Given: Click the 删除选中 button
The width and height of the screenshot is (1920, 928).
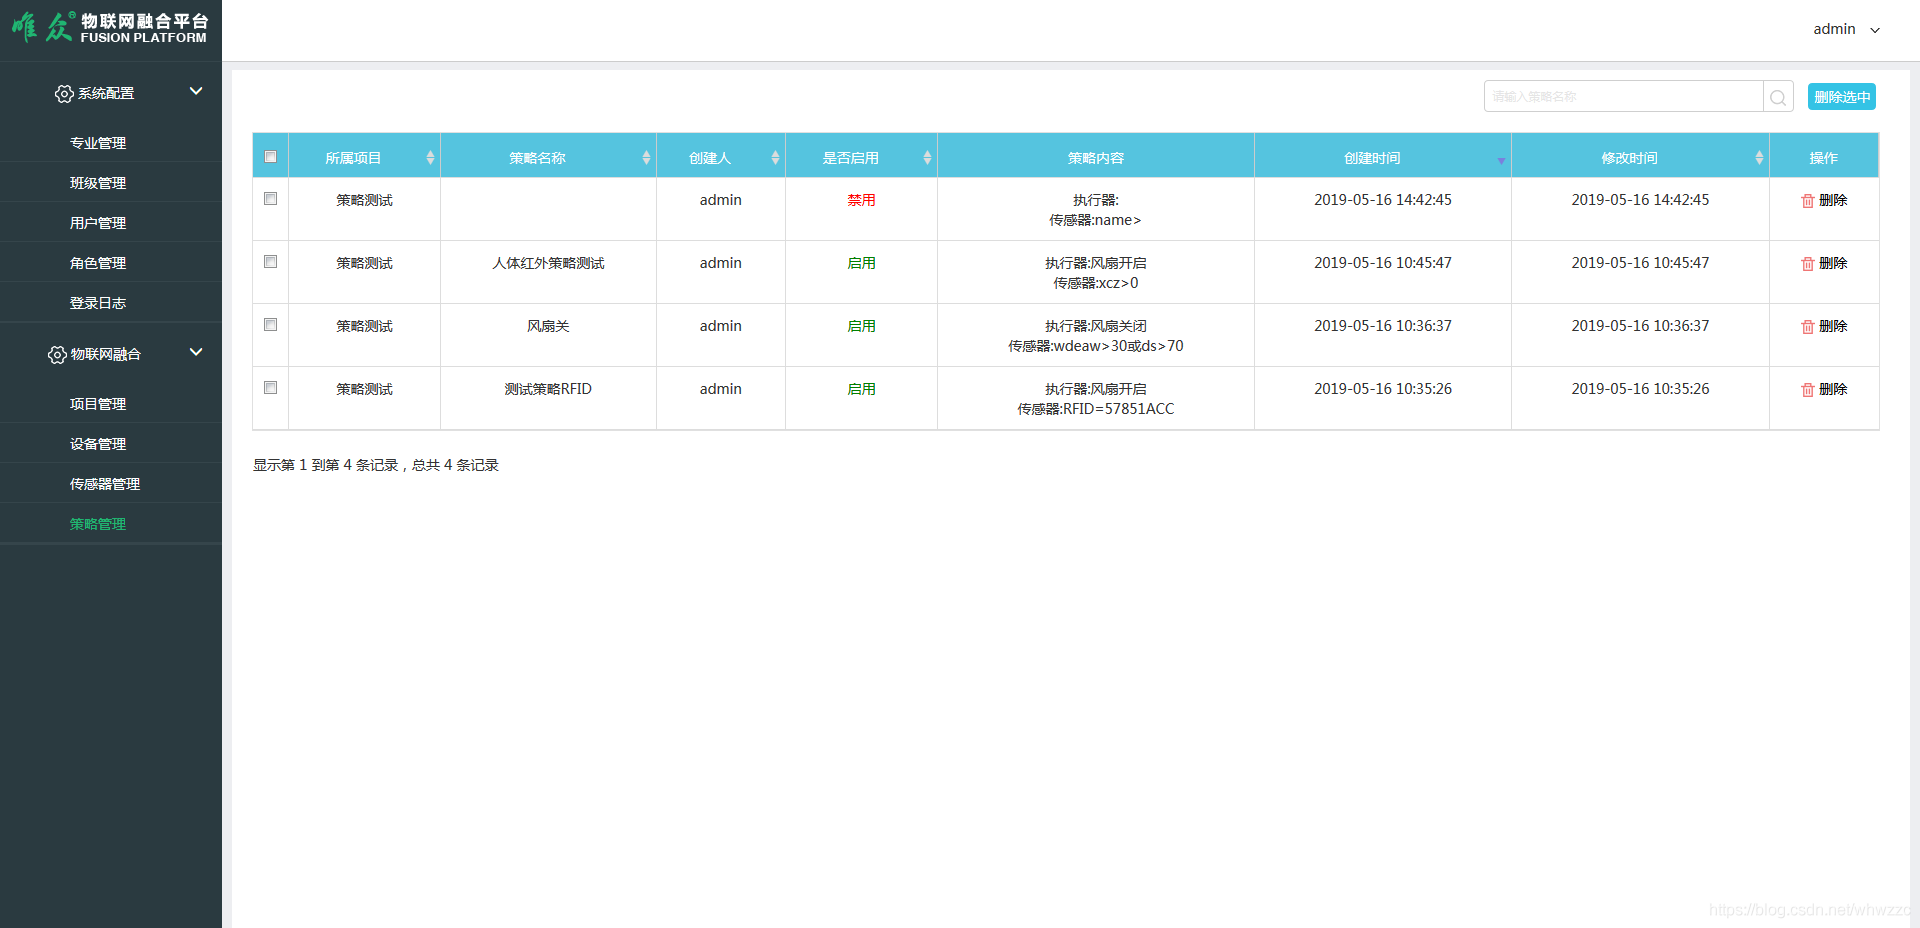Looking at the screenshot, I should click(x=1841, y=97).
